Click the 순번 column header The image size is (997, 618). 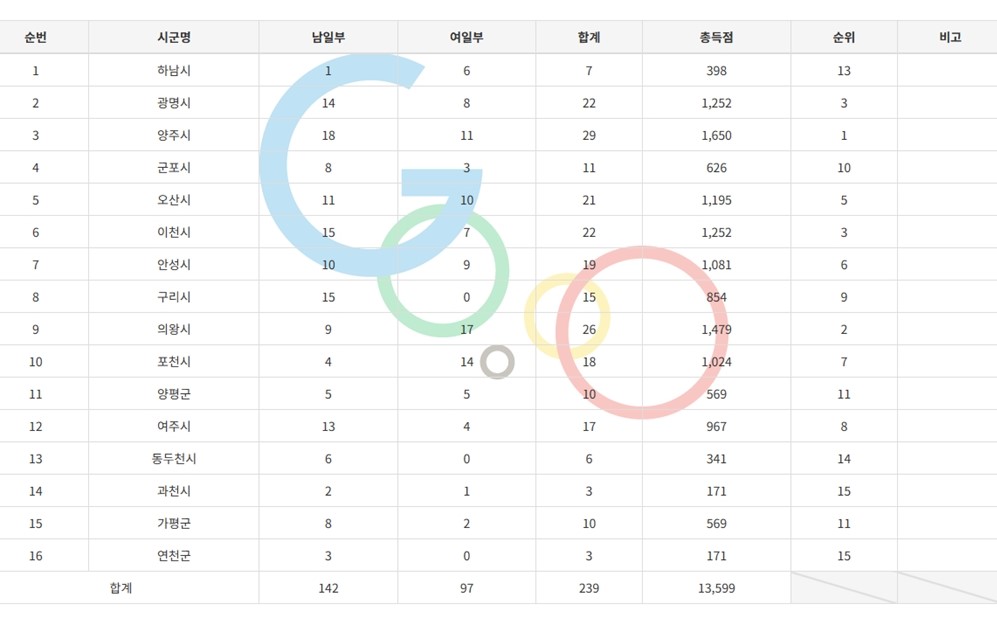pyautogui.click(x=36, y=38)
